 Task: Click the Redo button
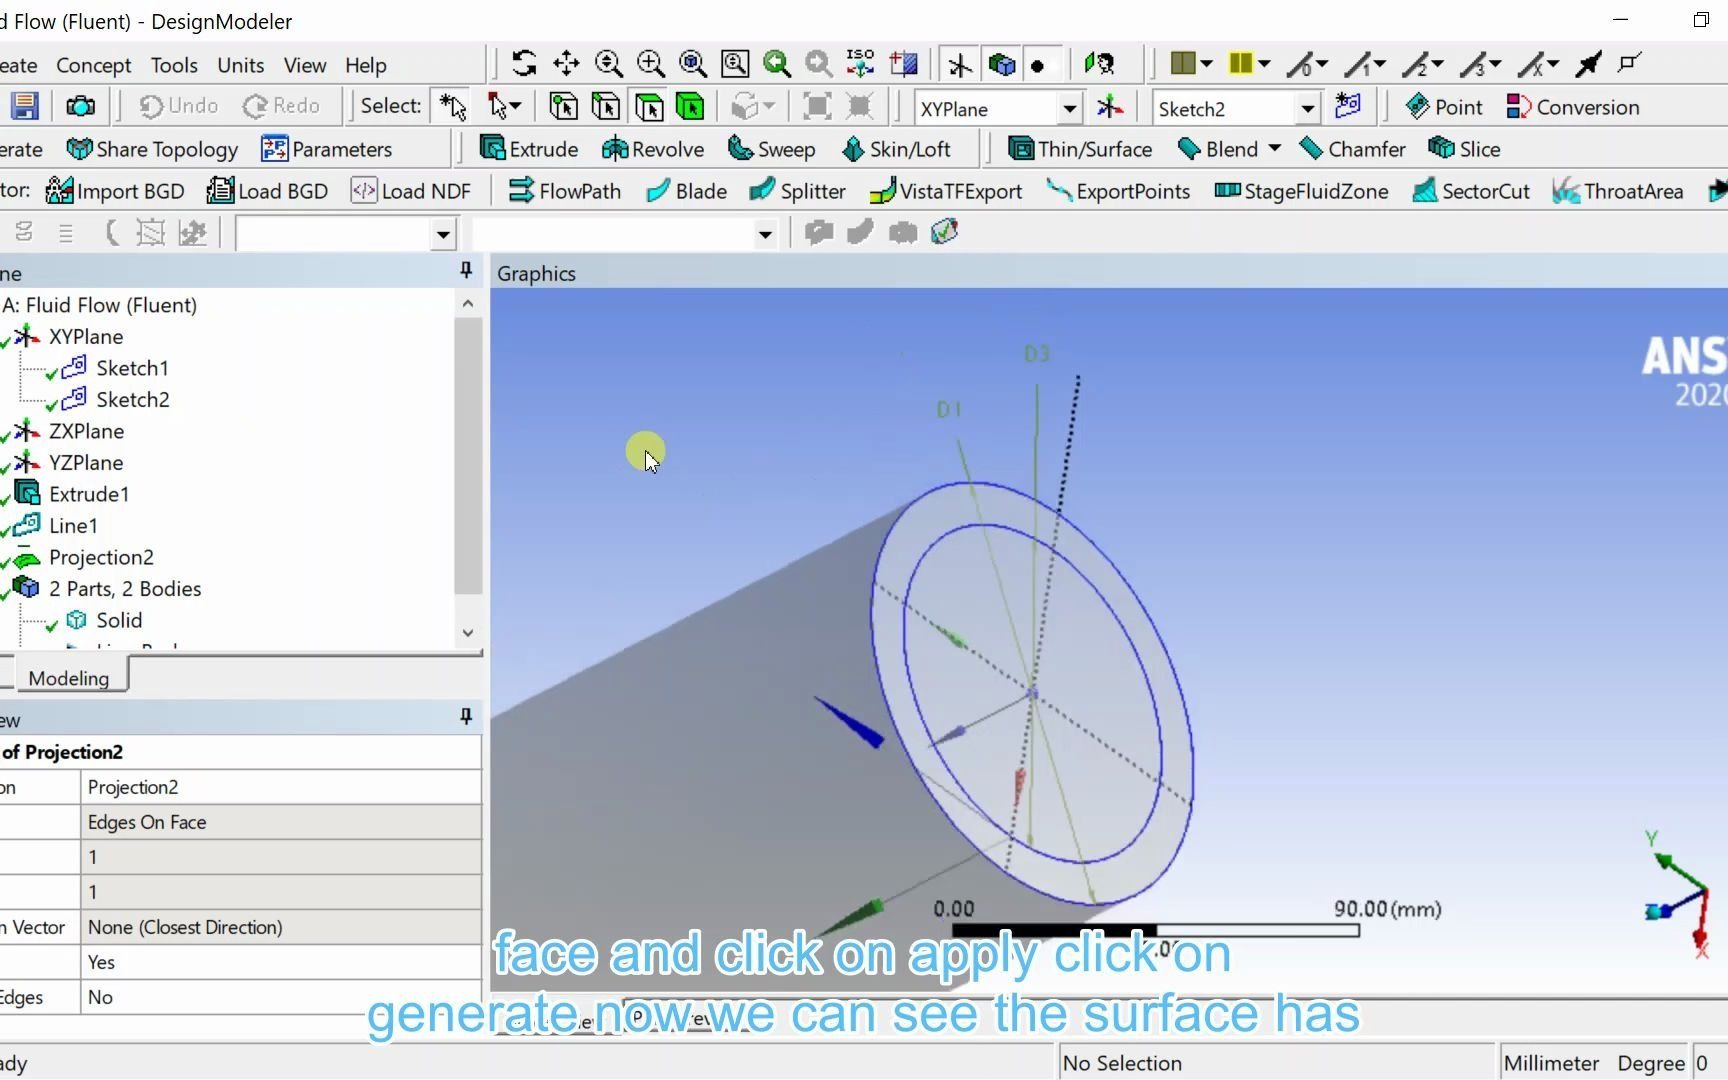[282, 106]
